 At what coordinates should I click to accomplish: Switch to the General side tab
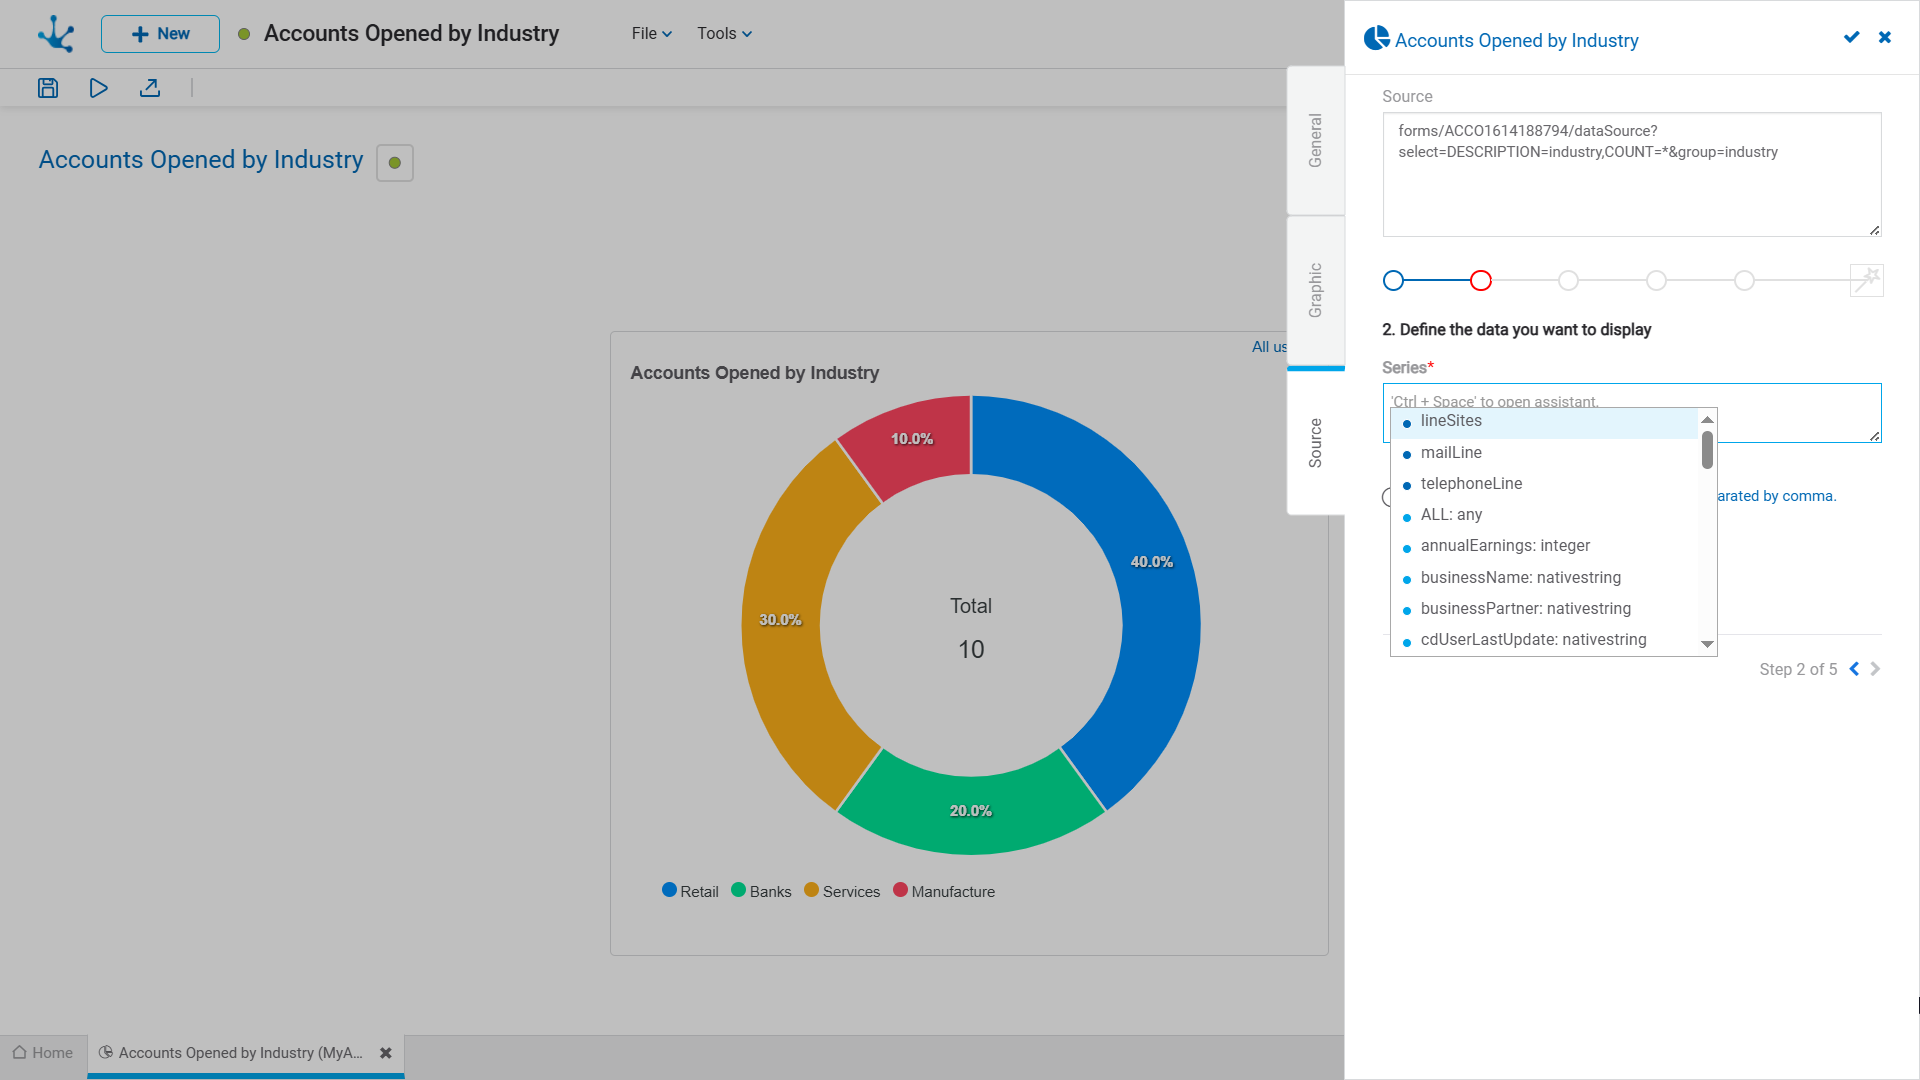pyautogui.click(x=1315, y=140)
